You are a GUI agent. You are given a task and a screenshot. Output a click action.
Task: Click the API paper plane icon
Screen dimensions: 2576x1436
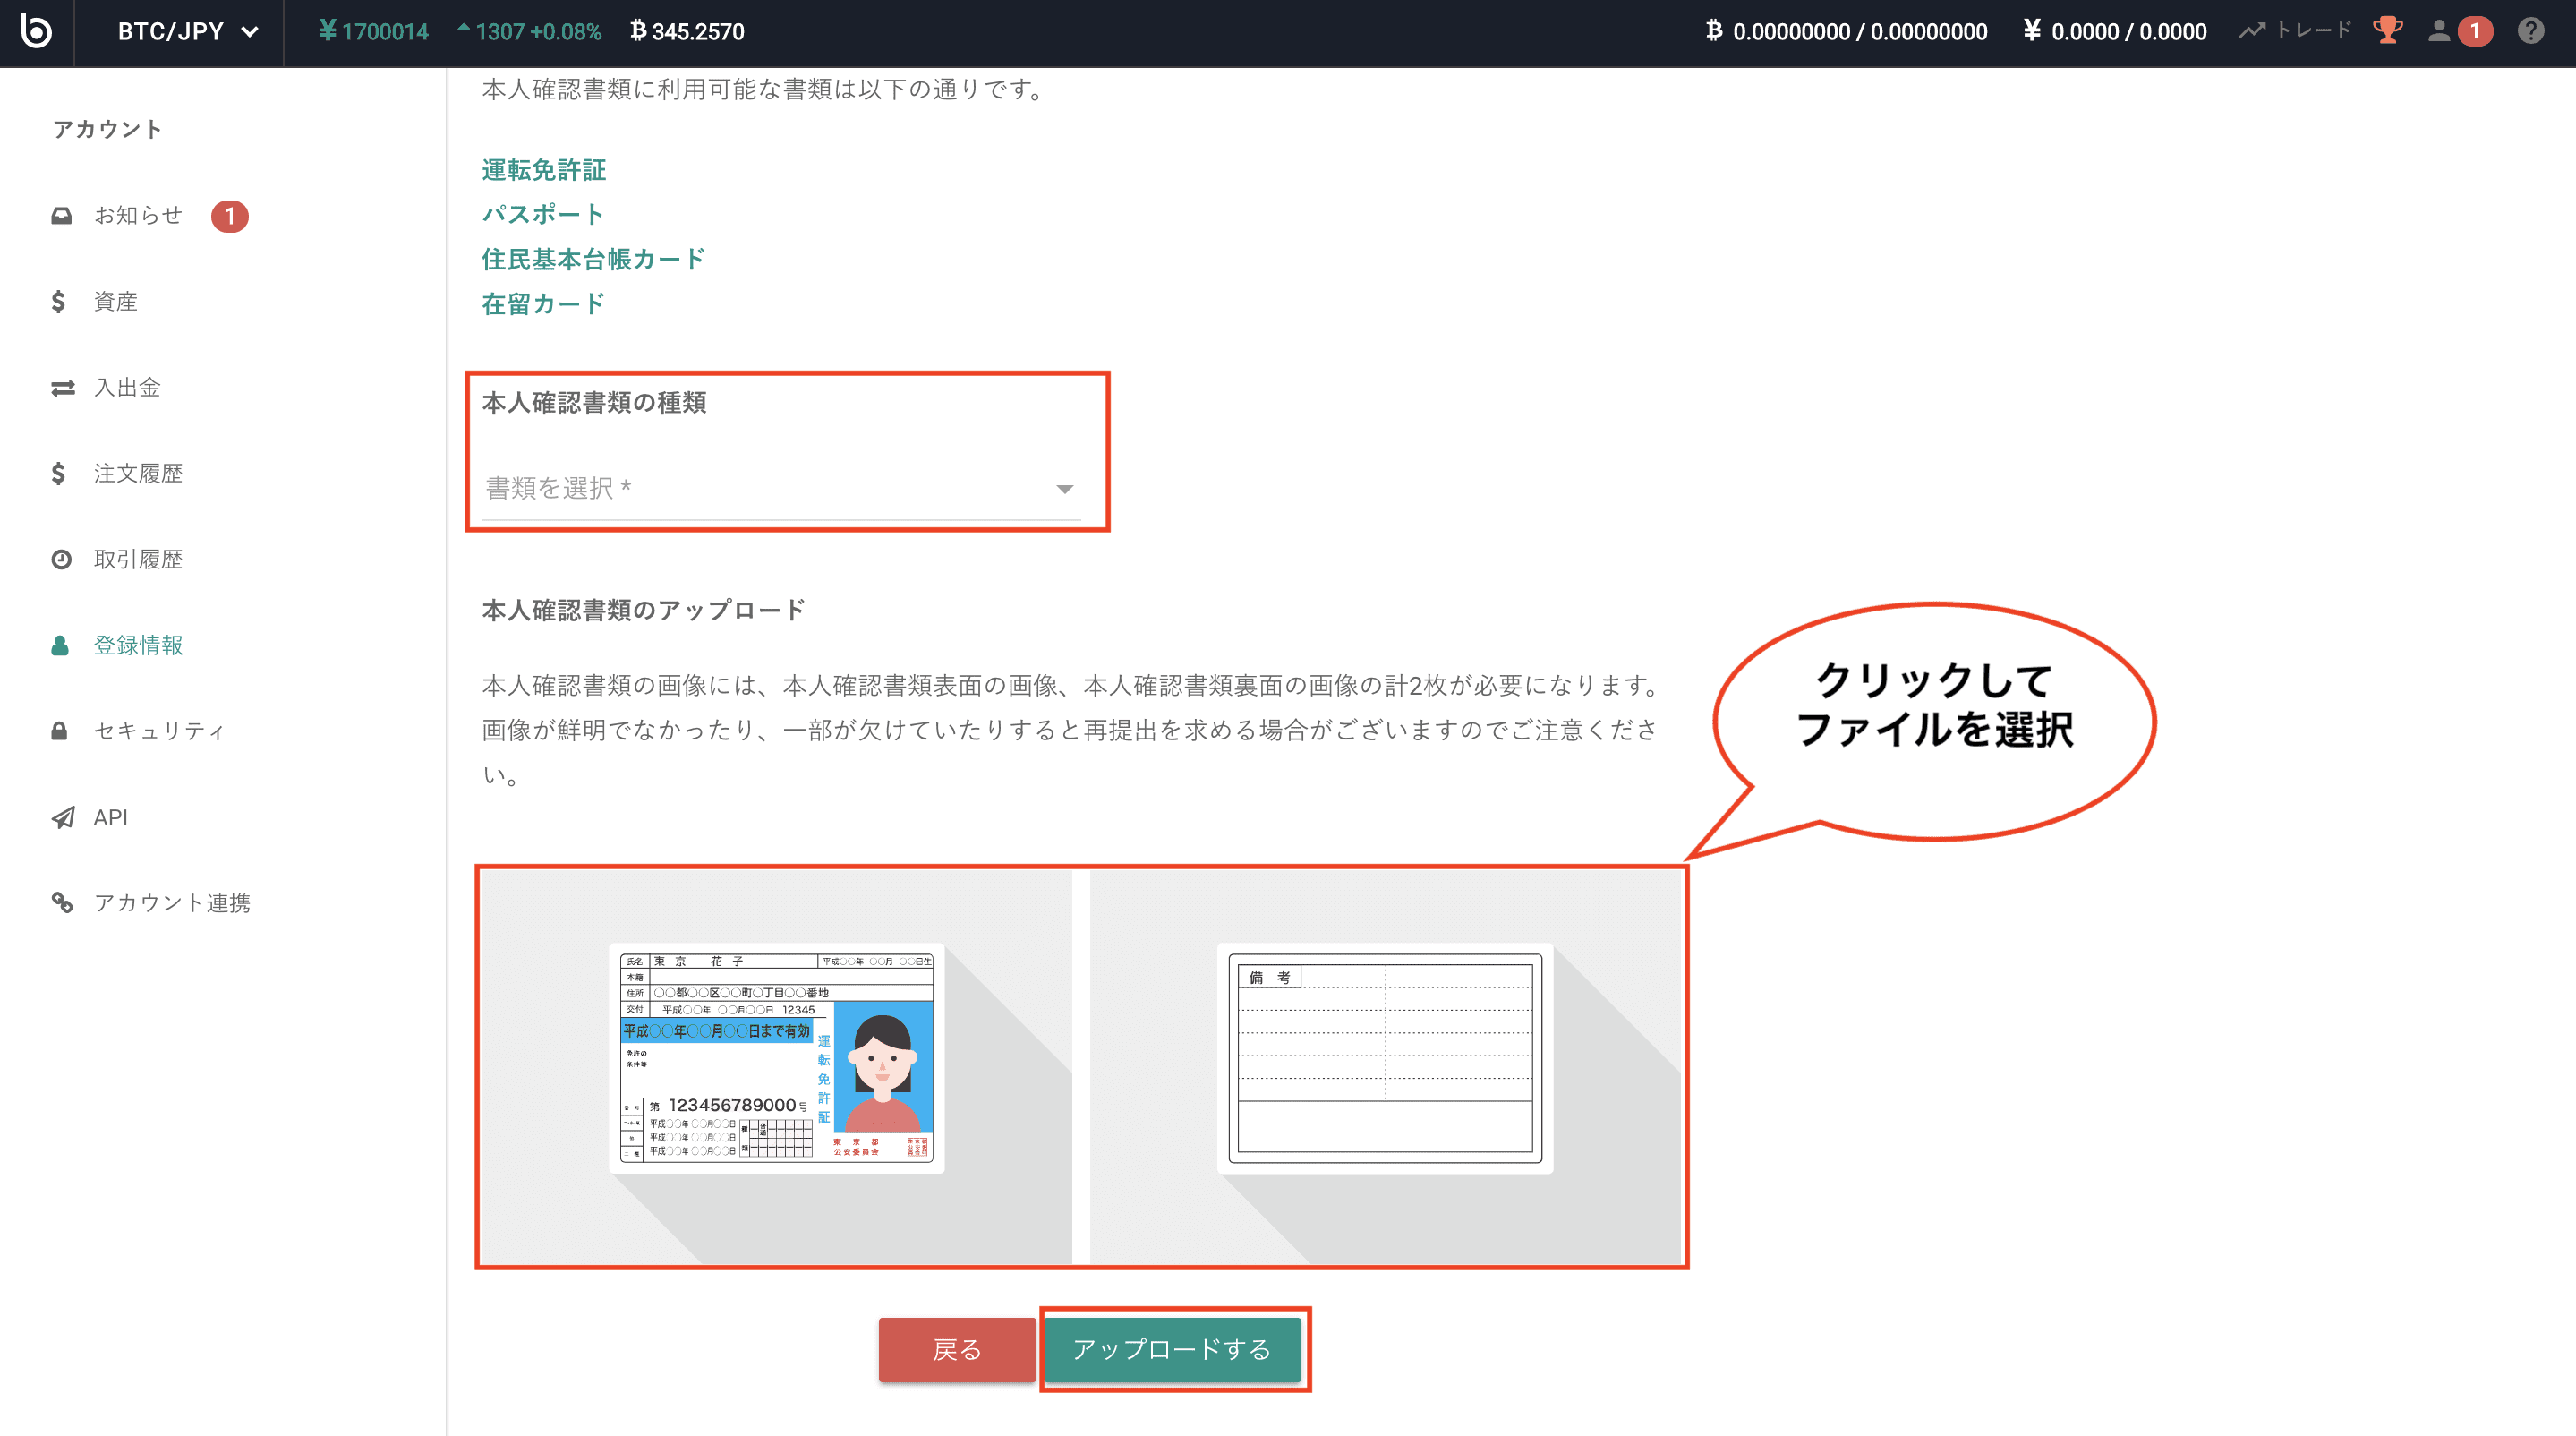tap(62, 817)
